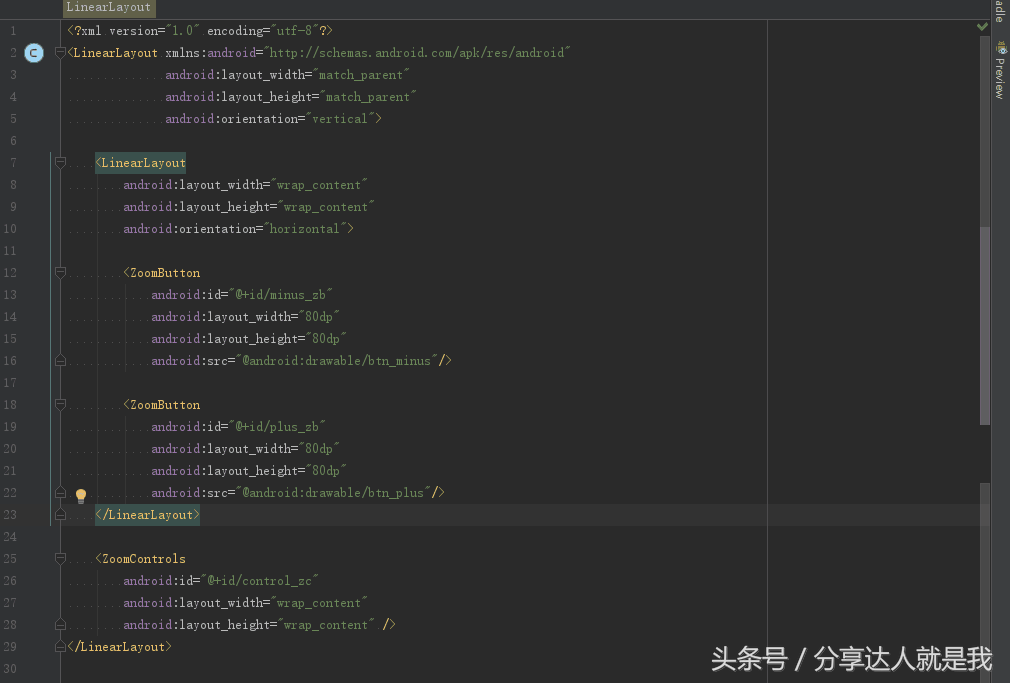Image resolution: width=1010 pixels, height=683 pixels.
Task: Collapse the ZoomControls element fold
Action: (x=59, y=558)
